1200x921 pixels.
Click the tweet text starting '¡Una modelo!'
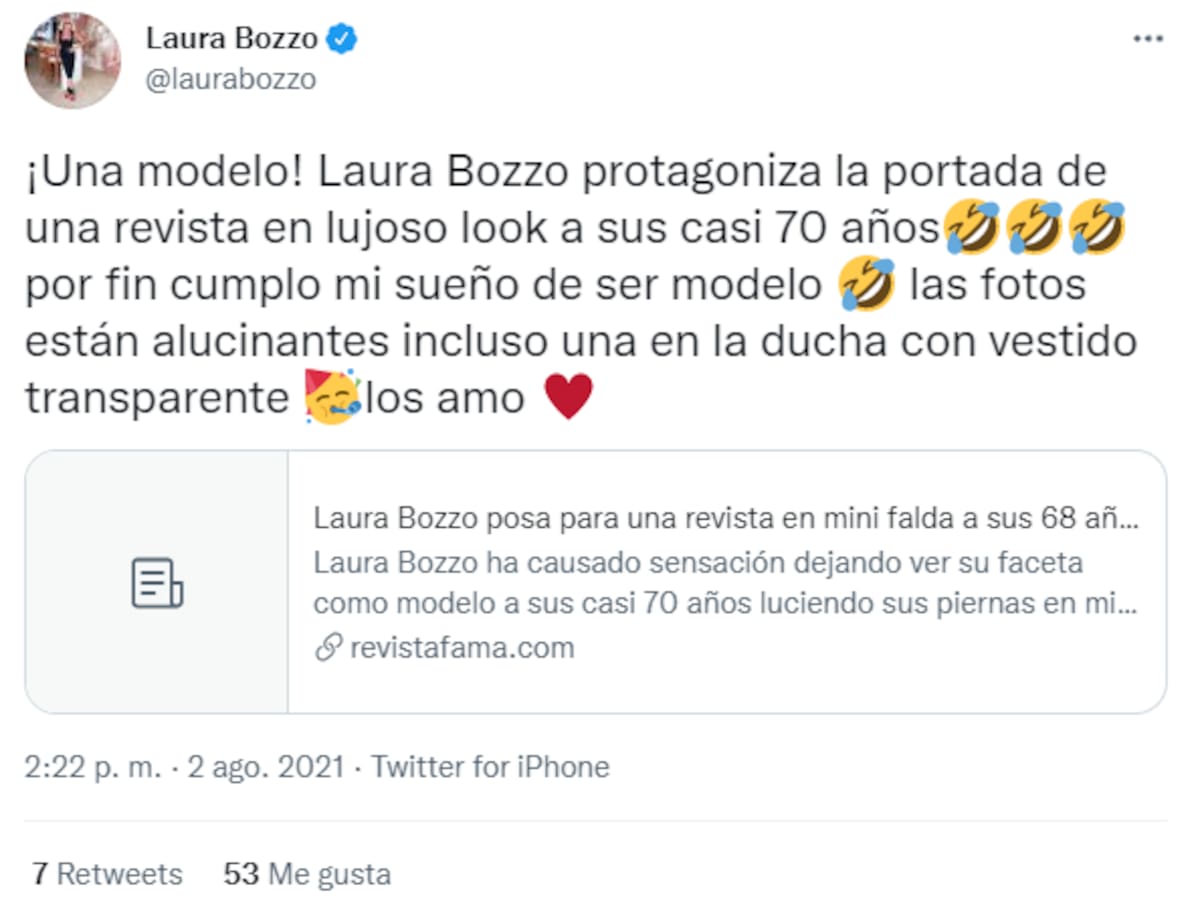(x=581, y=284)
